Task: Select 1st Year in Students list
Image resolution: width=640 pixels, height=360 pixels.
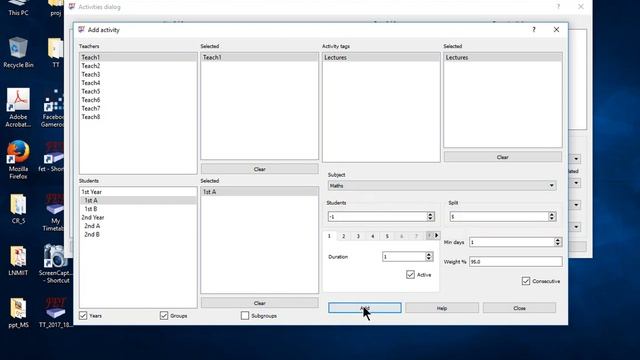Action: (x=138, y=192)
